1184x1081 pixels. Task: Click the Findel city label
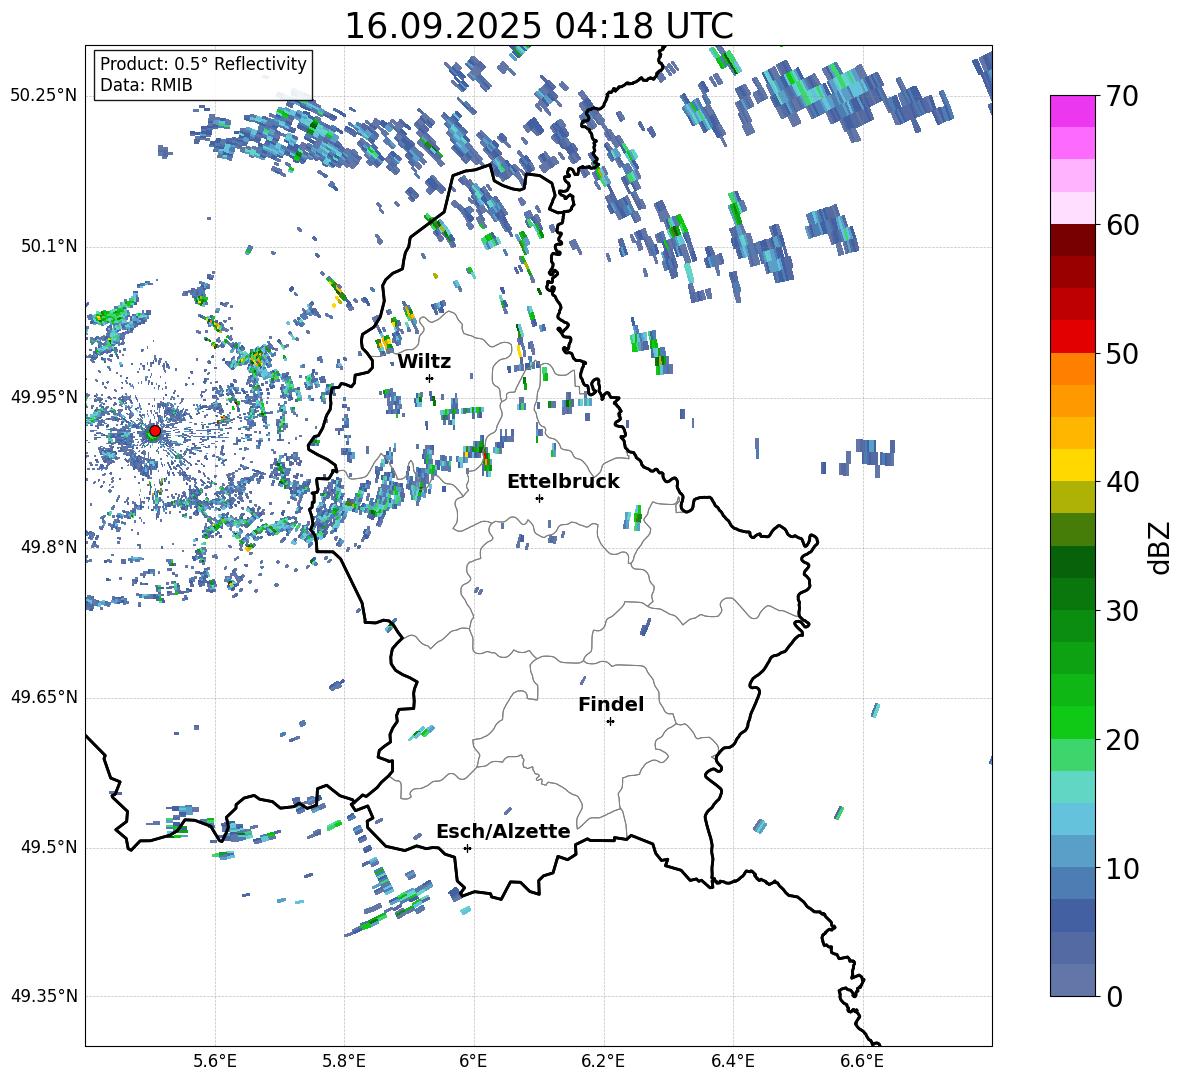pos(611,704)
